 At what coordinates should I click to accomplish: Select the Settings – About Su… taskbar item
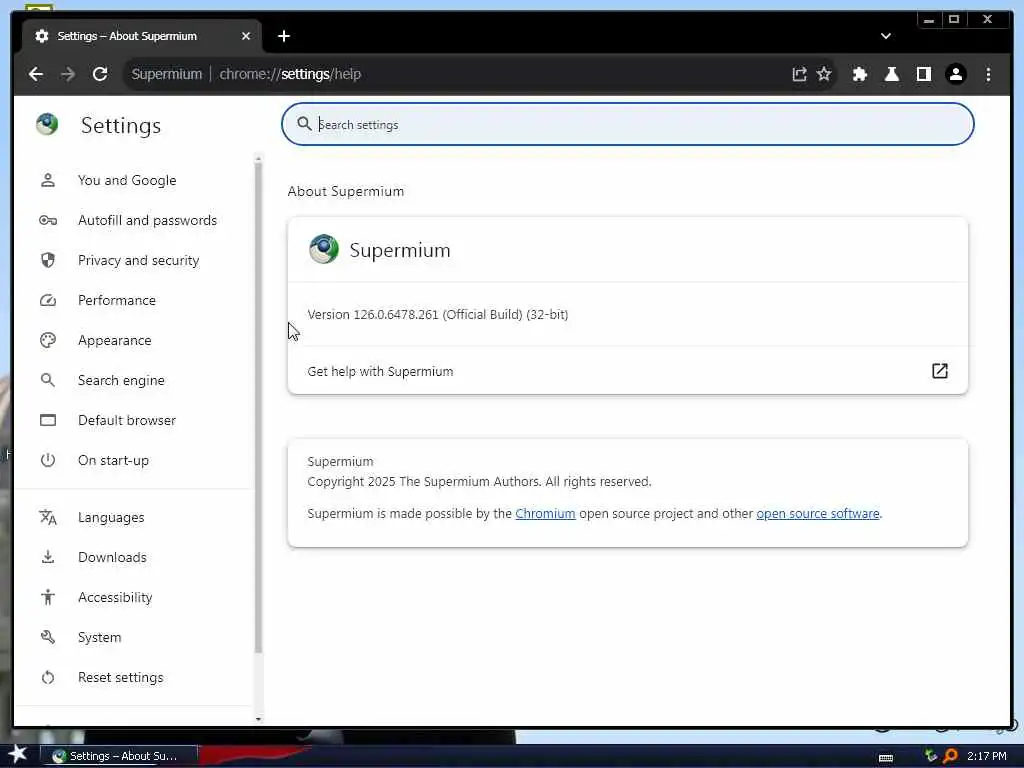coord(119,756)
